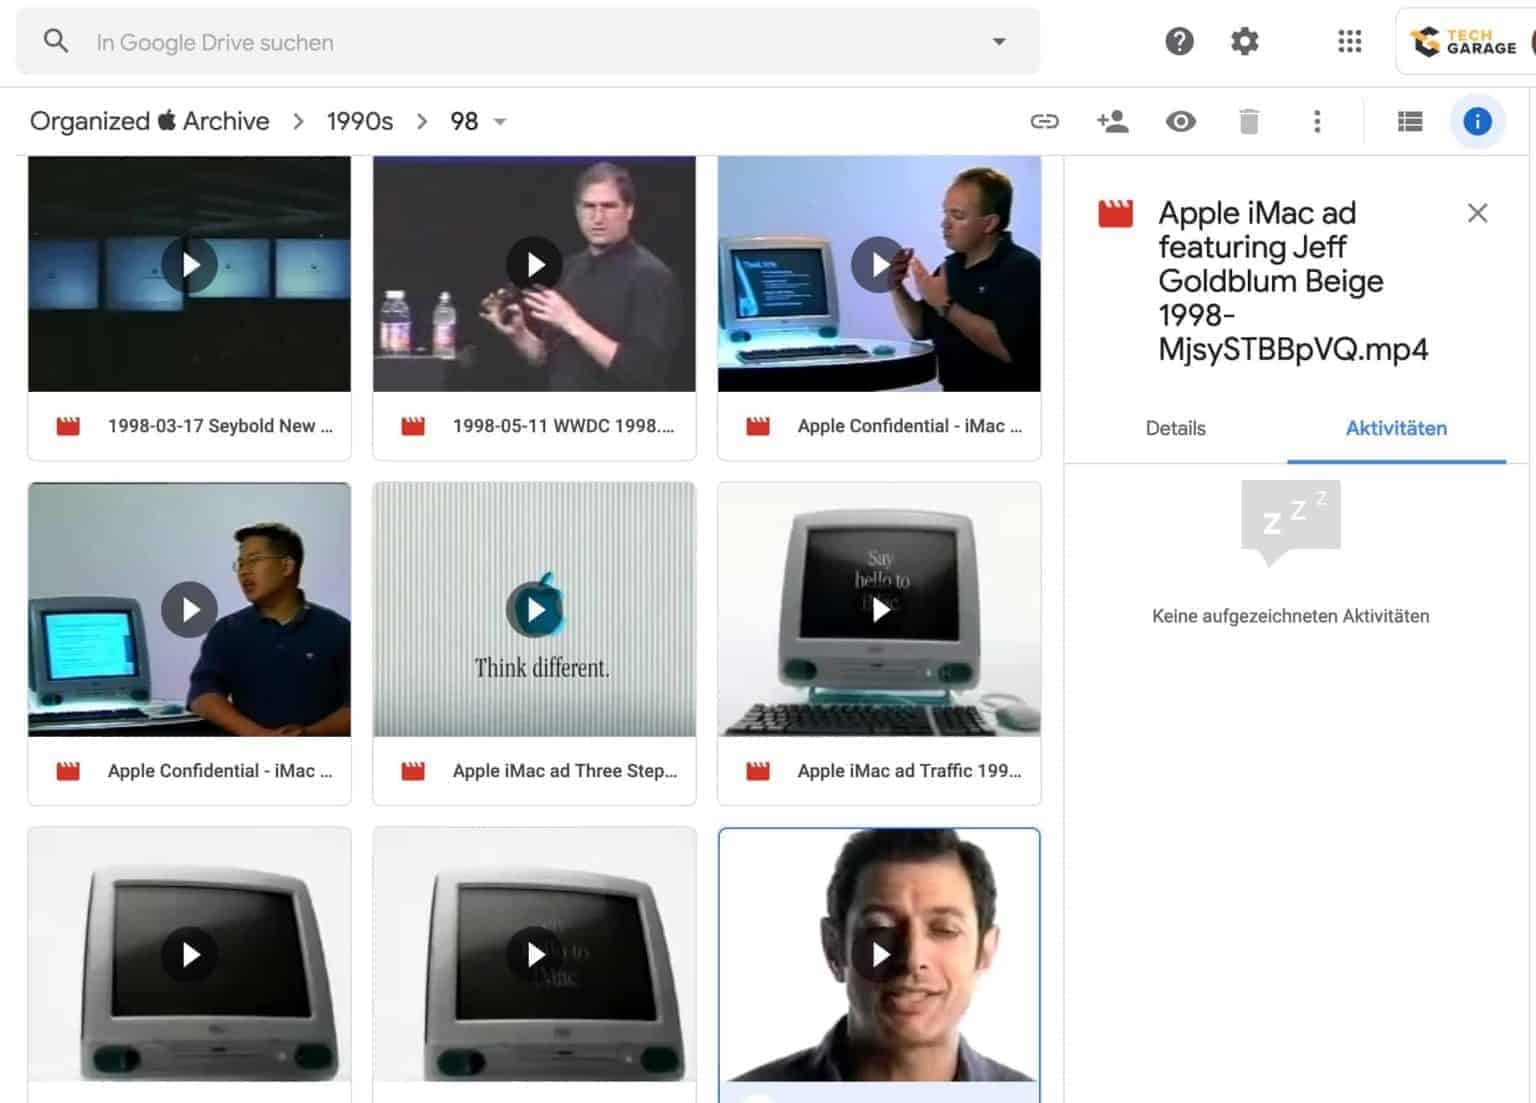Image resolution: width=1536 pixels, height=1103 pixels.
Task: Click the eye preview icon
Action: pyautogui.click(x=1180, y=121)
